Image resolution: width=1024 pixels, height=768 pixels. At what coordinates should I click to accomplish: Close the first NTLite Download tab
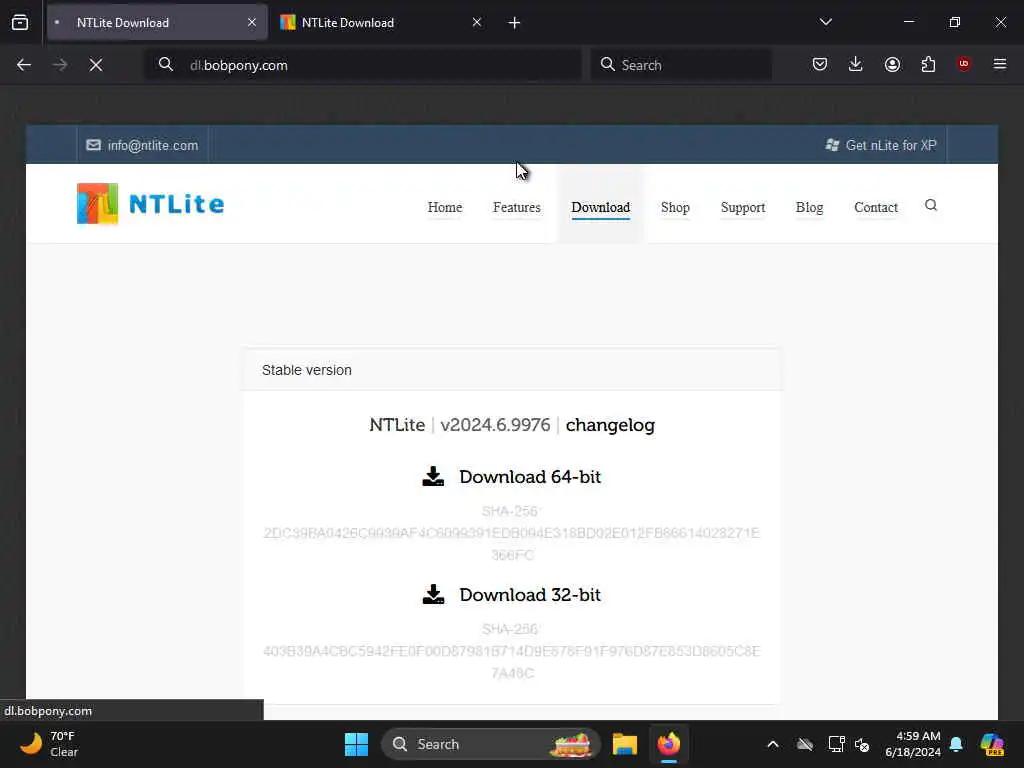pyautogui.click(x=252, y=22)
